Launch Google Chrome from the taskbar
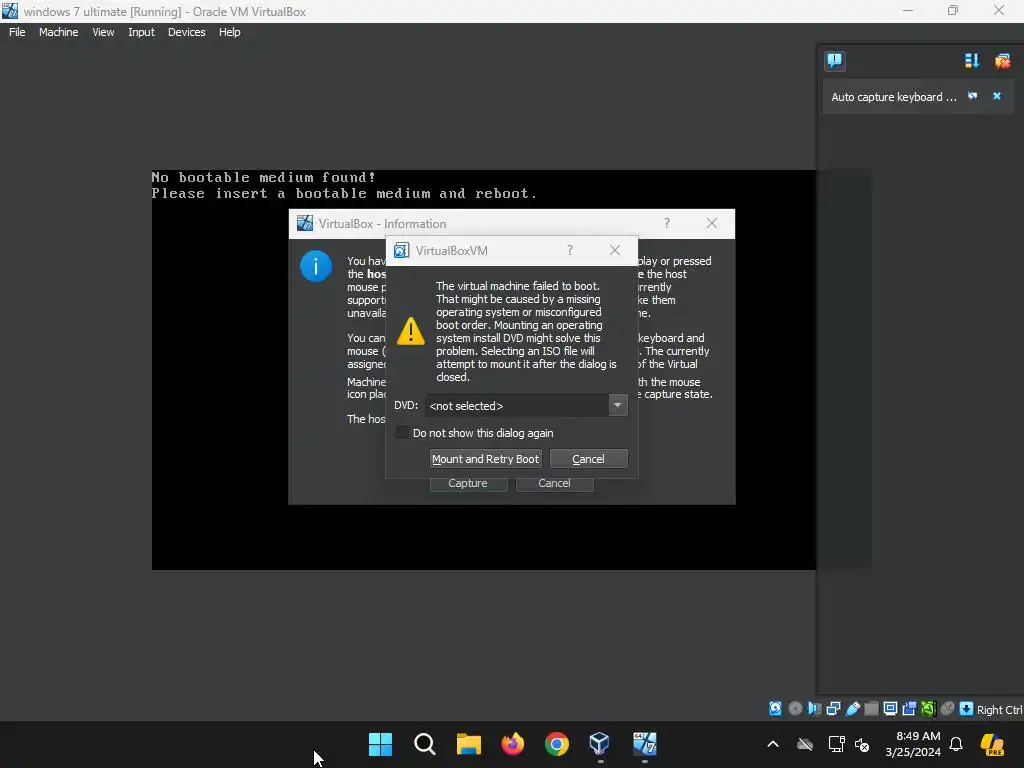This screenshot has height=768, width=1024. click(x=556, y=744)
